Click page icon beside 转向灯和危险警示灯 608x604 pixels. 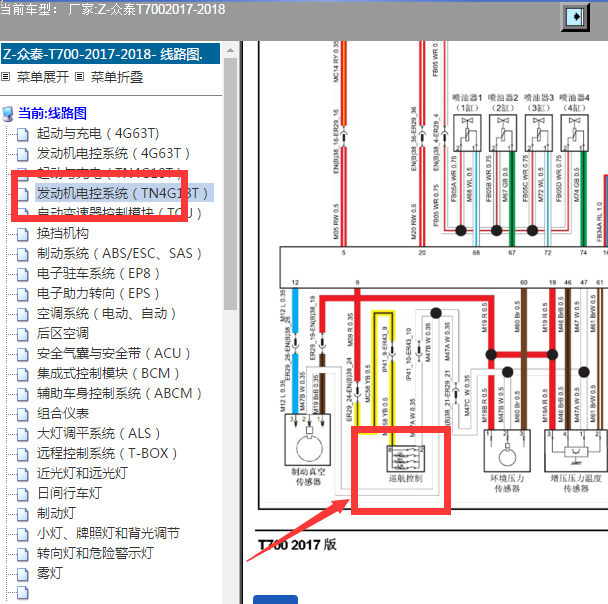[x=23, y=554]
